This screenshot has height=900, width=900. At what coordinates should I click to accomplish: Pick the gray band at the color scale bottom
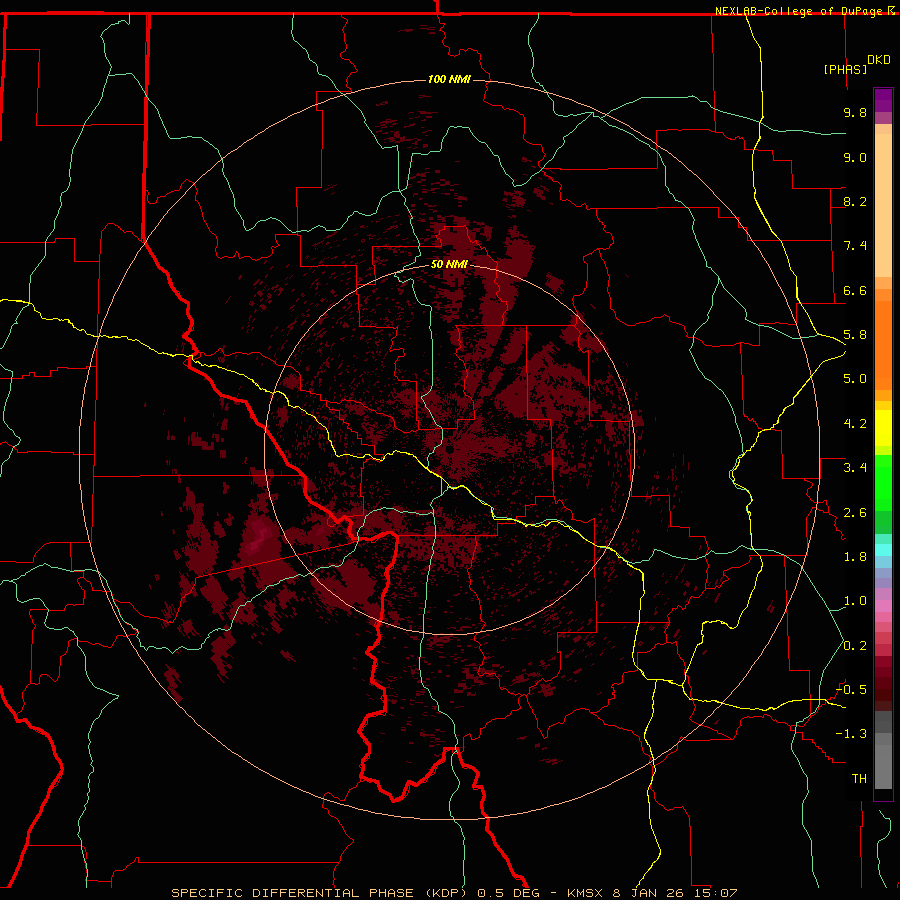pyautogui.click(x=883, y=766)
